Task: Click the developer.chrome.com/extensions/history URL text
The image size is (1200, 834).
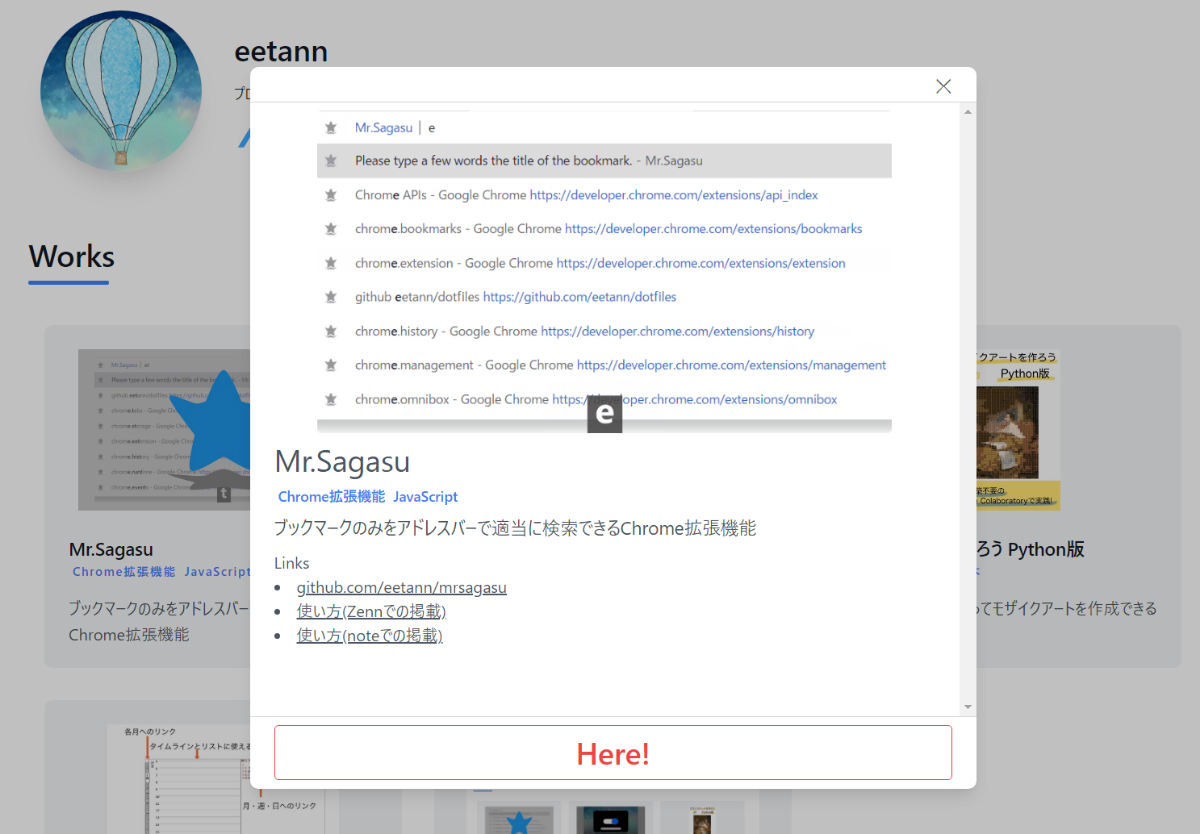Action: (x=678, y=331)
